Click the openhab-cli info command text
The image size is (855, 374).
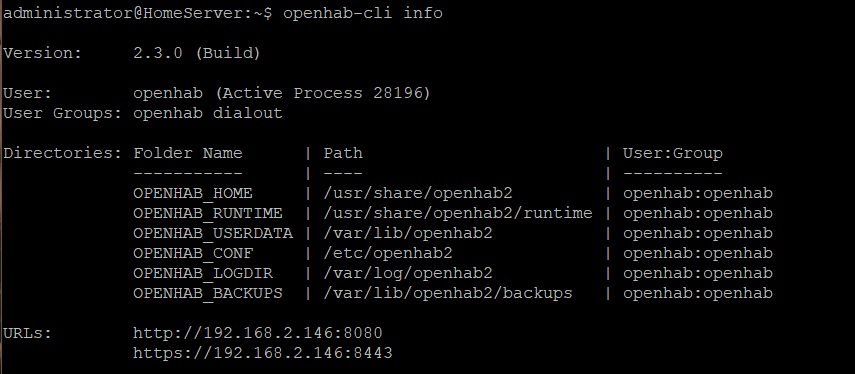pyautogui.click(x=363, y=13)
